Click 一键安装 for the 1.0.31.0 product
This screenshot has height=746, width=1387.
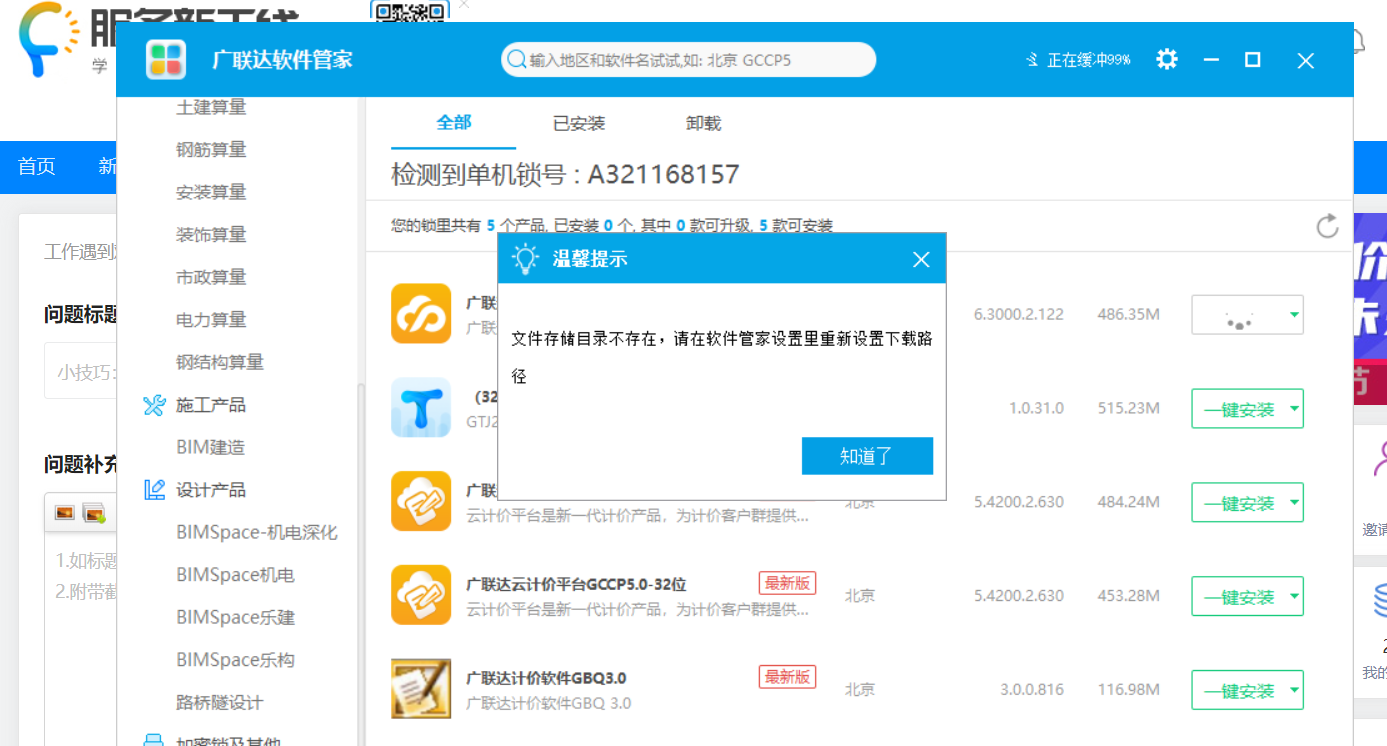1239,409
